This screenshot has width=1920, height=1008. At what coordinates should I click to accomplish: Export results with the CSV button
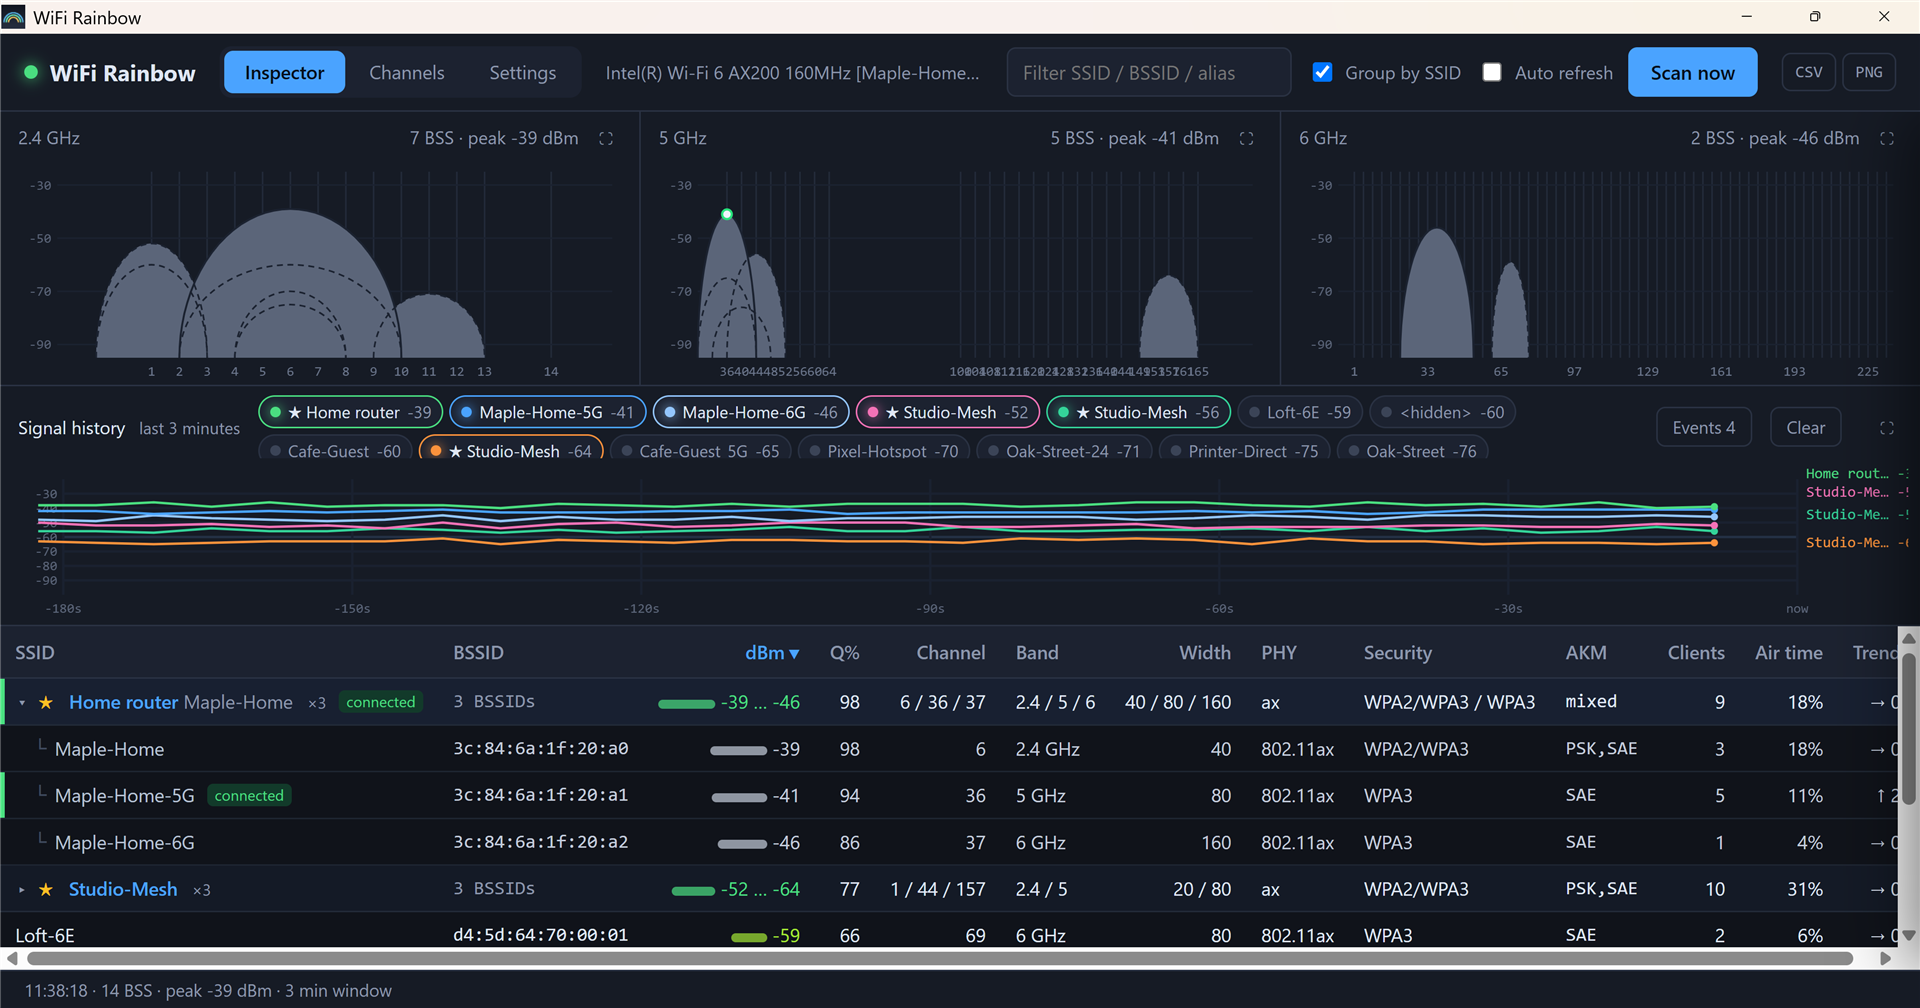pos(1808,72)
